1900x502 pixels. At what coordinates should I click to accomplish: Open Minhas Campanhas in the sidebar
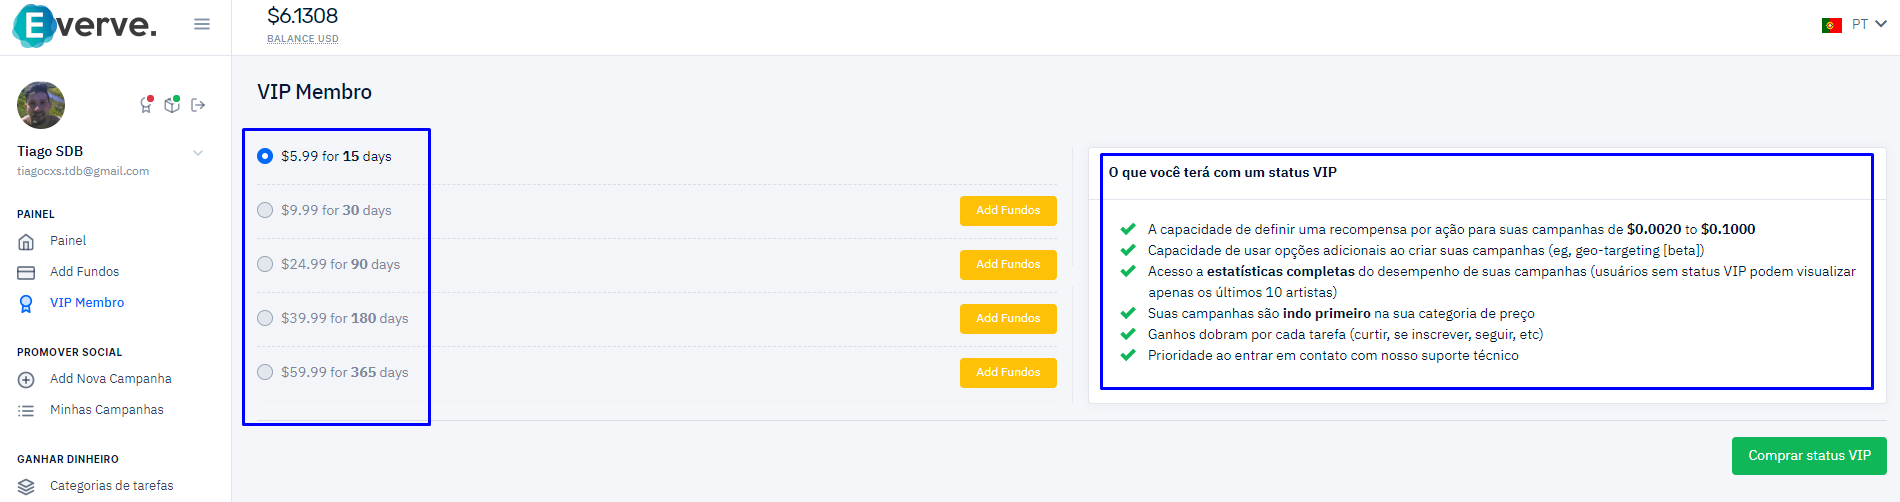coord(107,410)
